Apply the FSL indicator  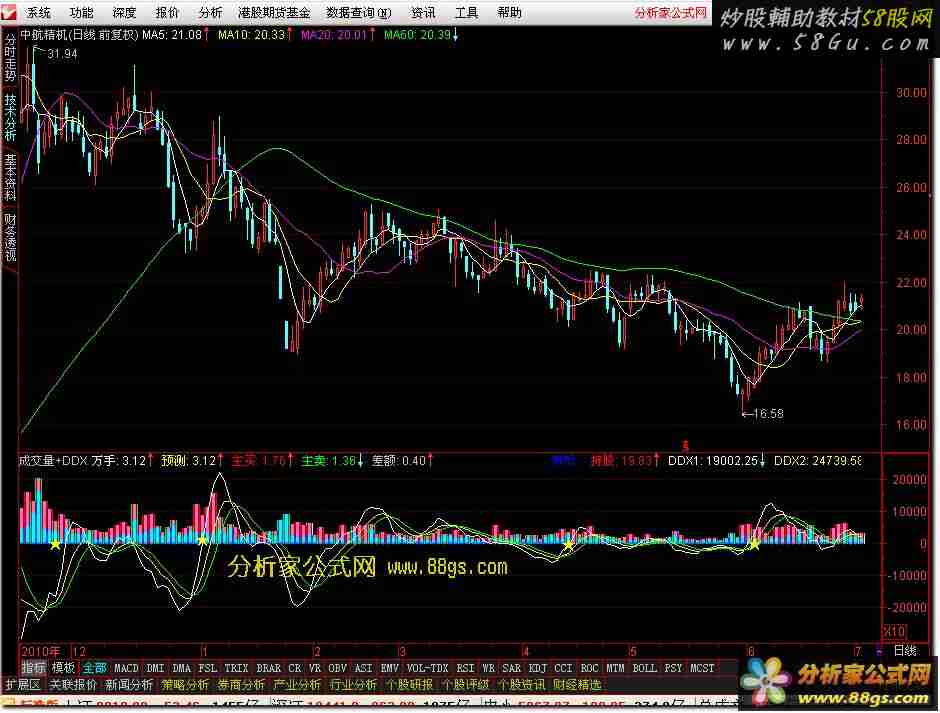[x=207, y=667]
